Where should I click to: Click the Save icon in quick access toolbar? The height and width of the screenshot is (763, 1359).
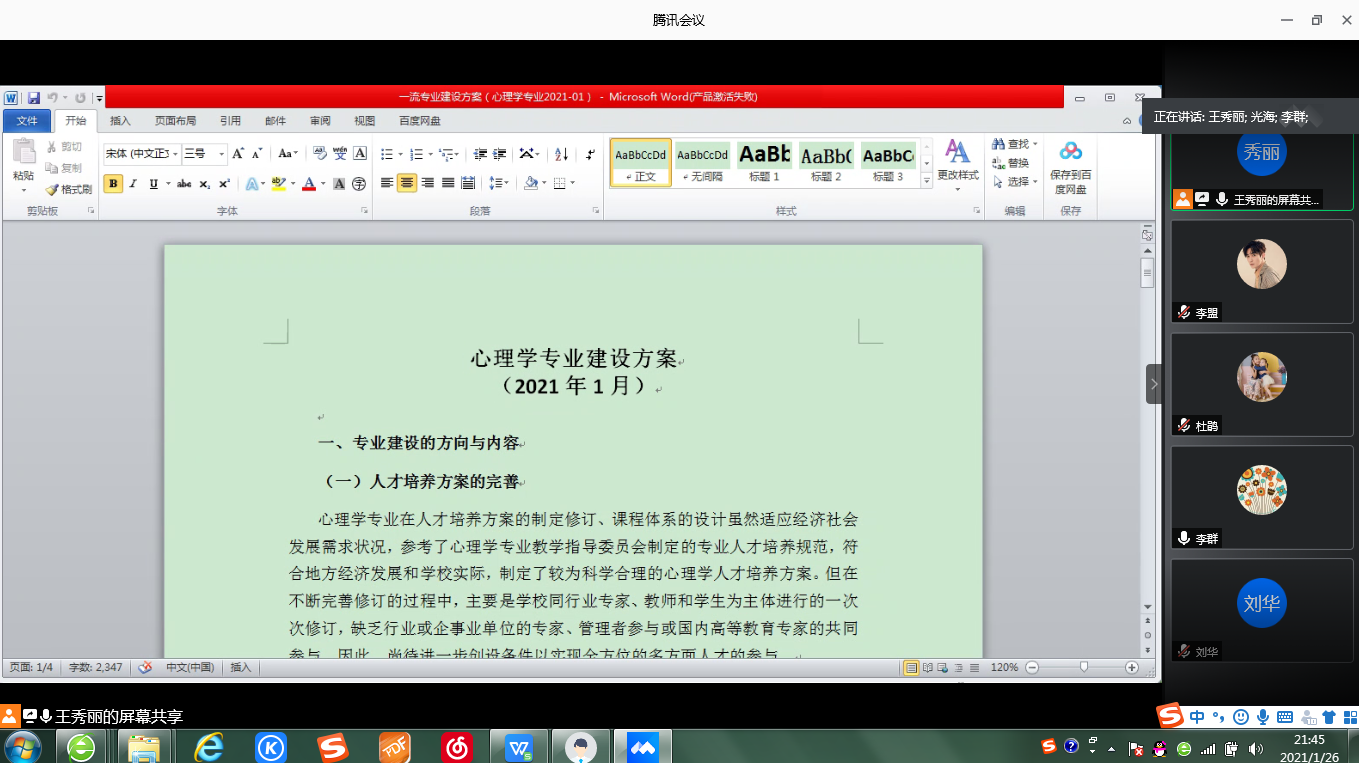34,98
